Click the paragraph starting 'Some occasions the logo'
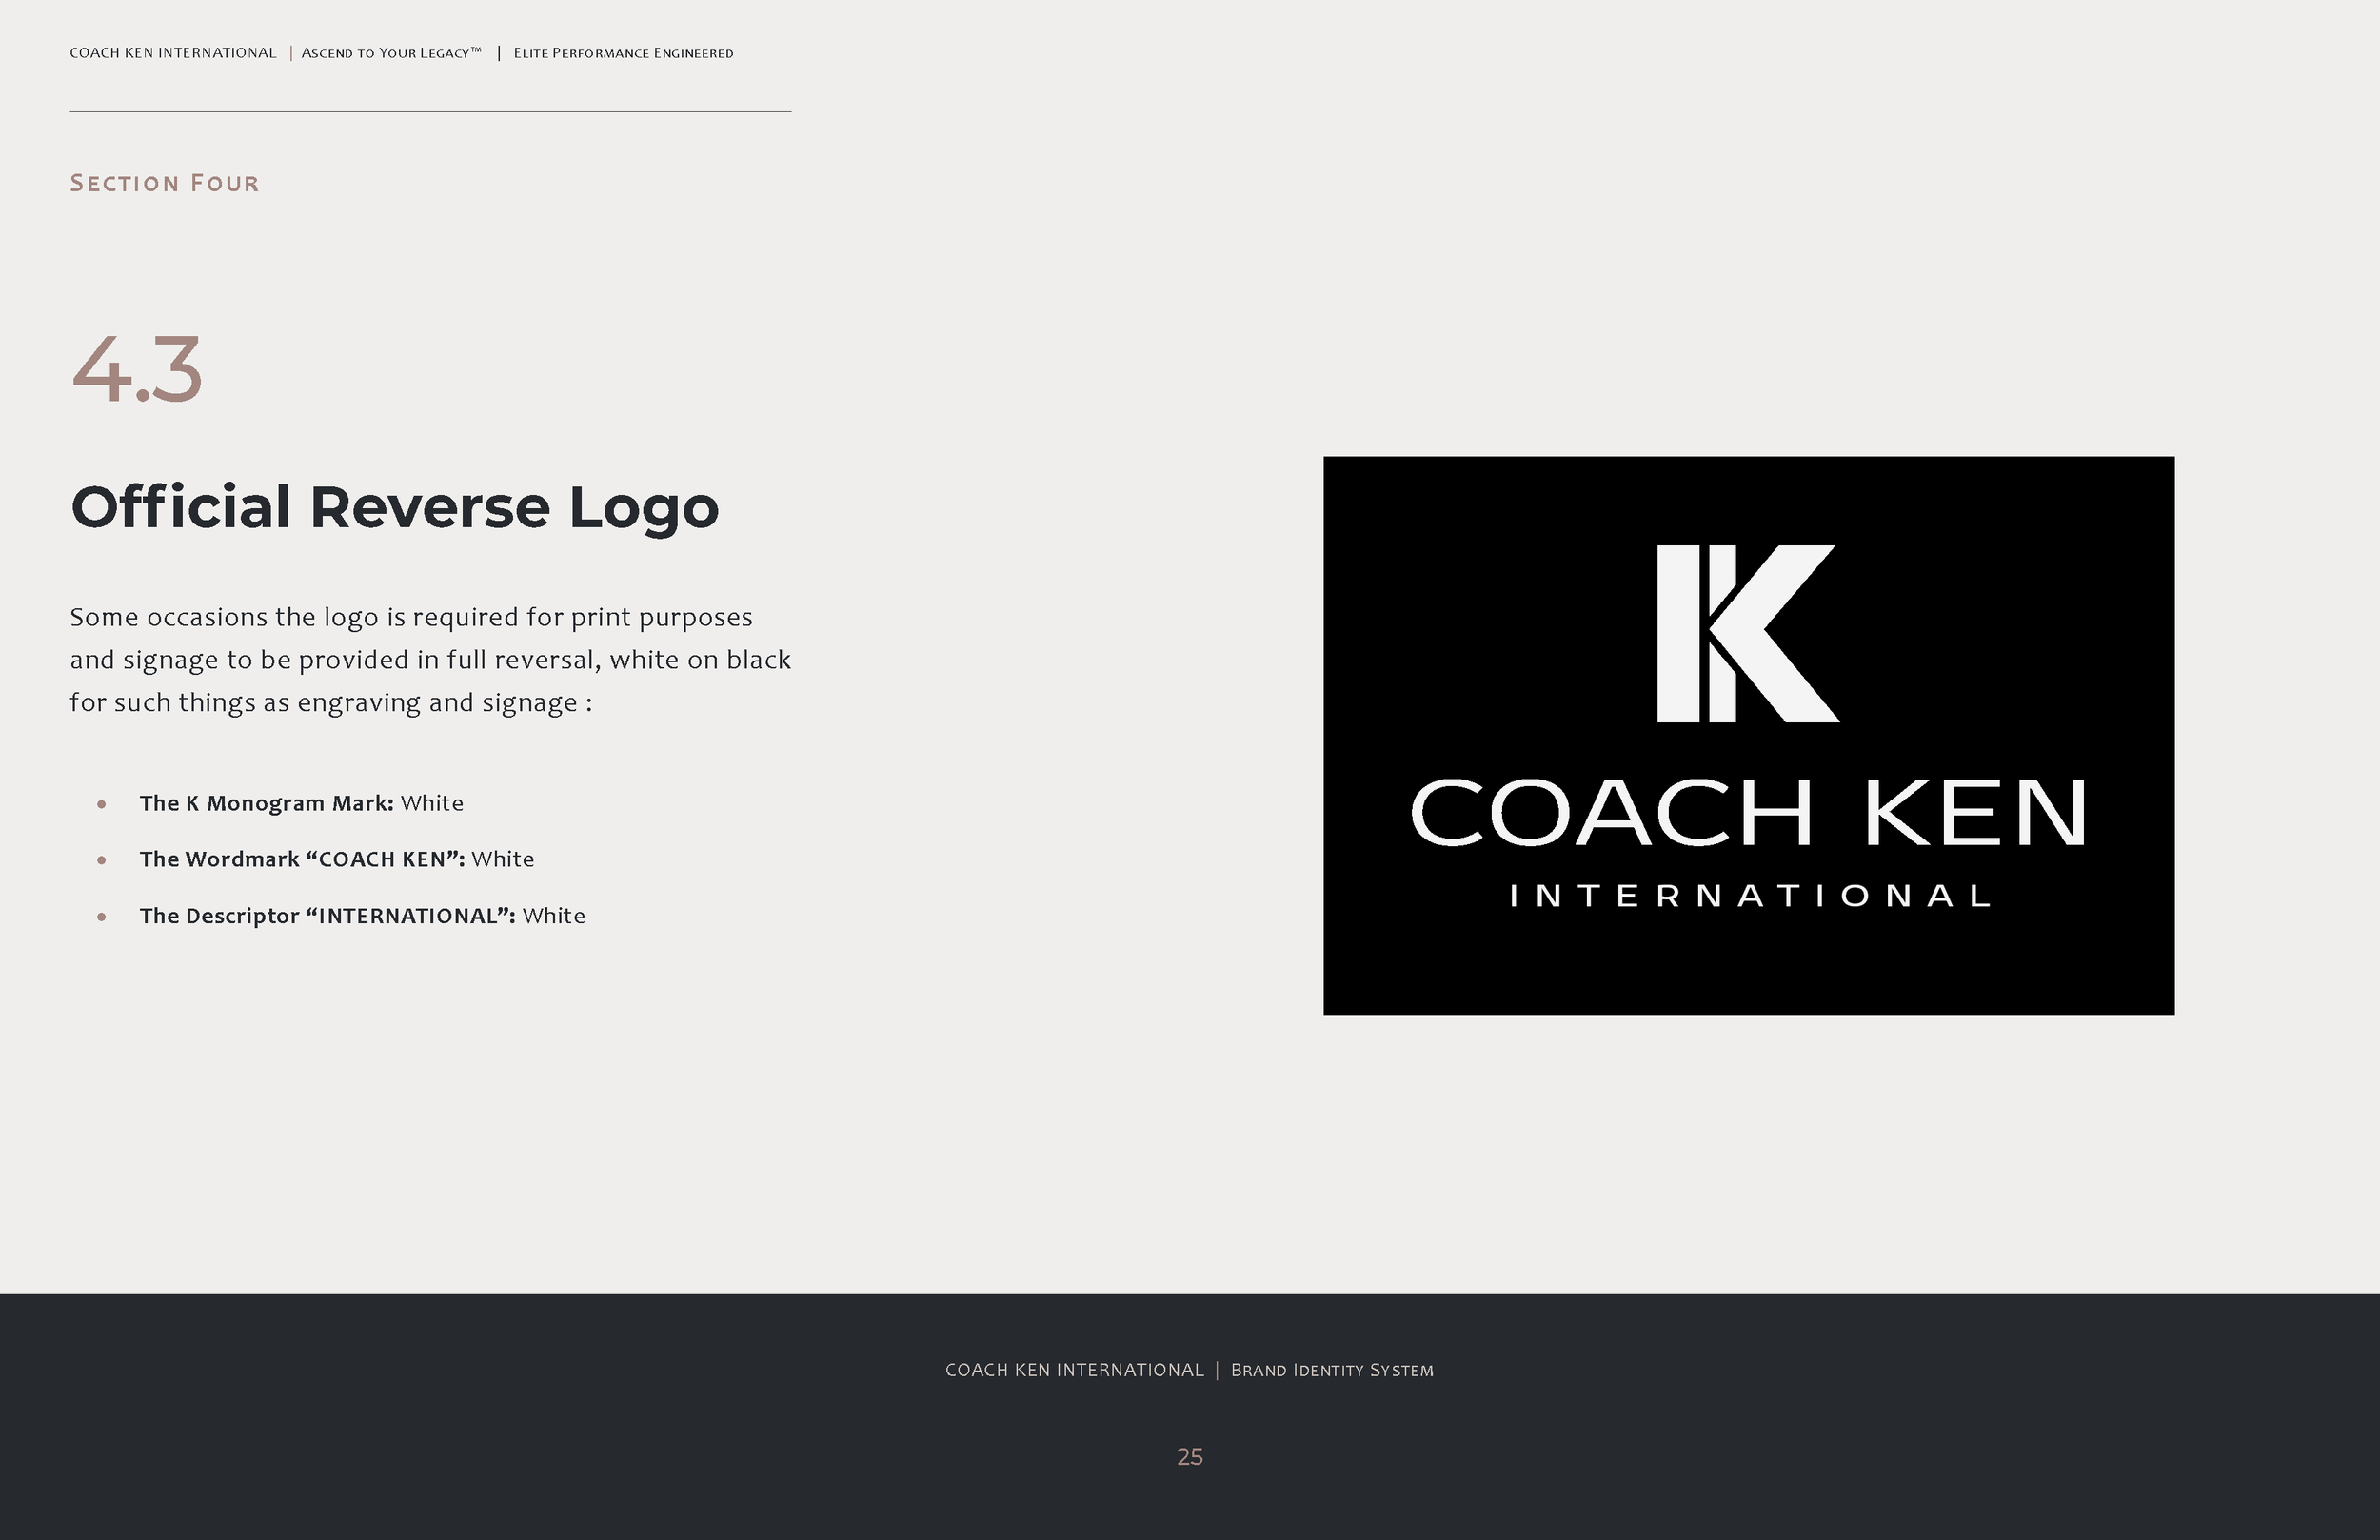The width and height of the screenshot is (2380, 1540). (430, 660)
